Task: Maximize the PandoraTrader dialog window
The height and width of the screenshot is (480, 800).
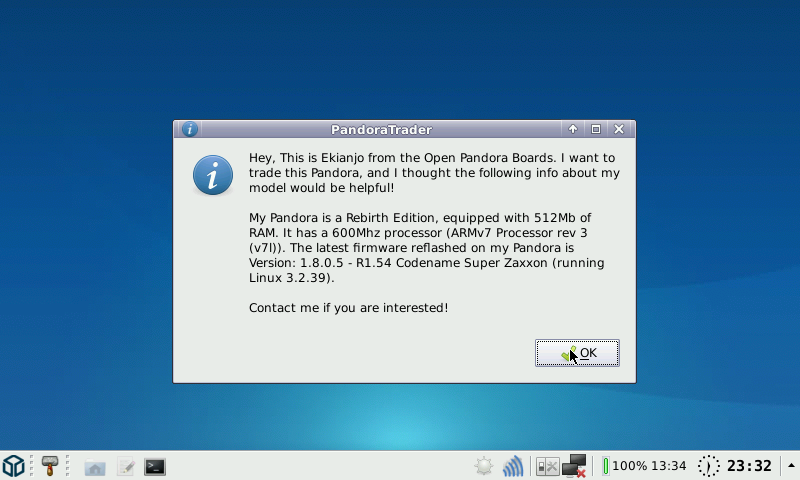Action: [x=596, y=129]
